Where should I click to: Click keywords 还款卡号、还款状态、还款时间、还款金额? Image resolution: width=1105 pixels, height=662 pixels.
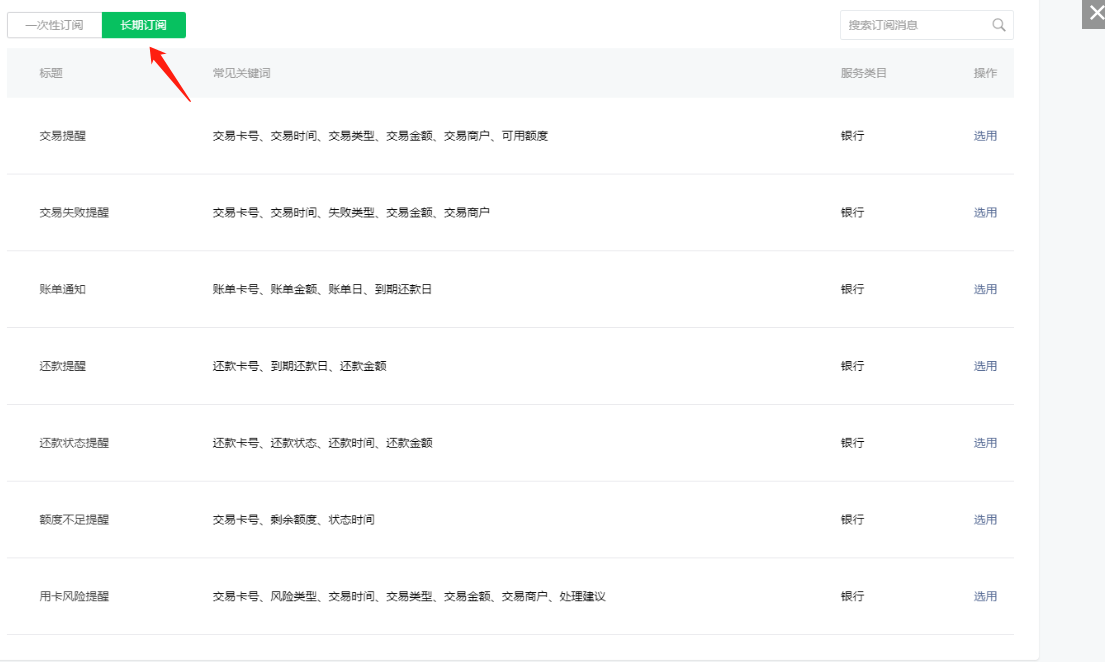pyautogui.click(x=323, y=443)
